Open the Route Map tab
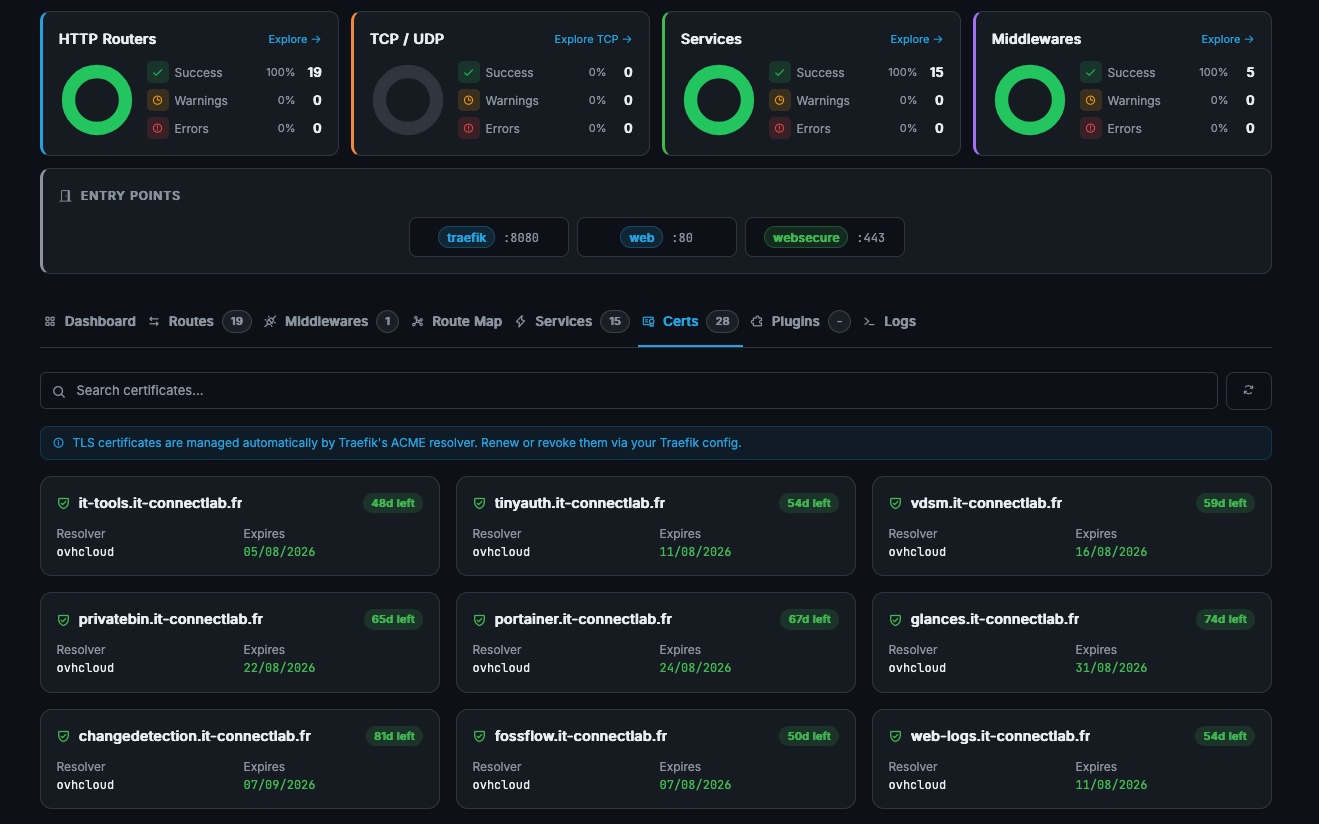1319x824 pixels. coord(457,321)
